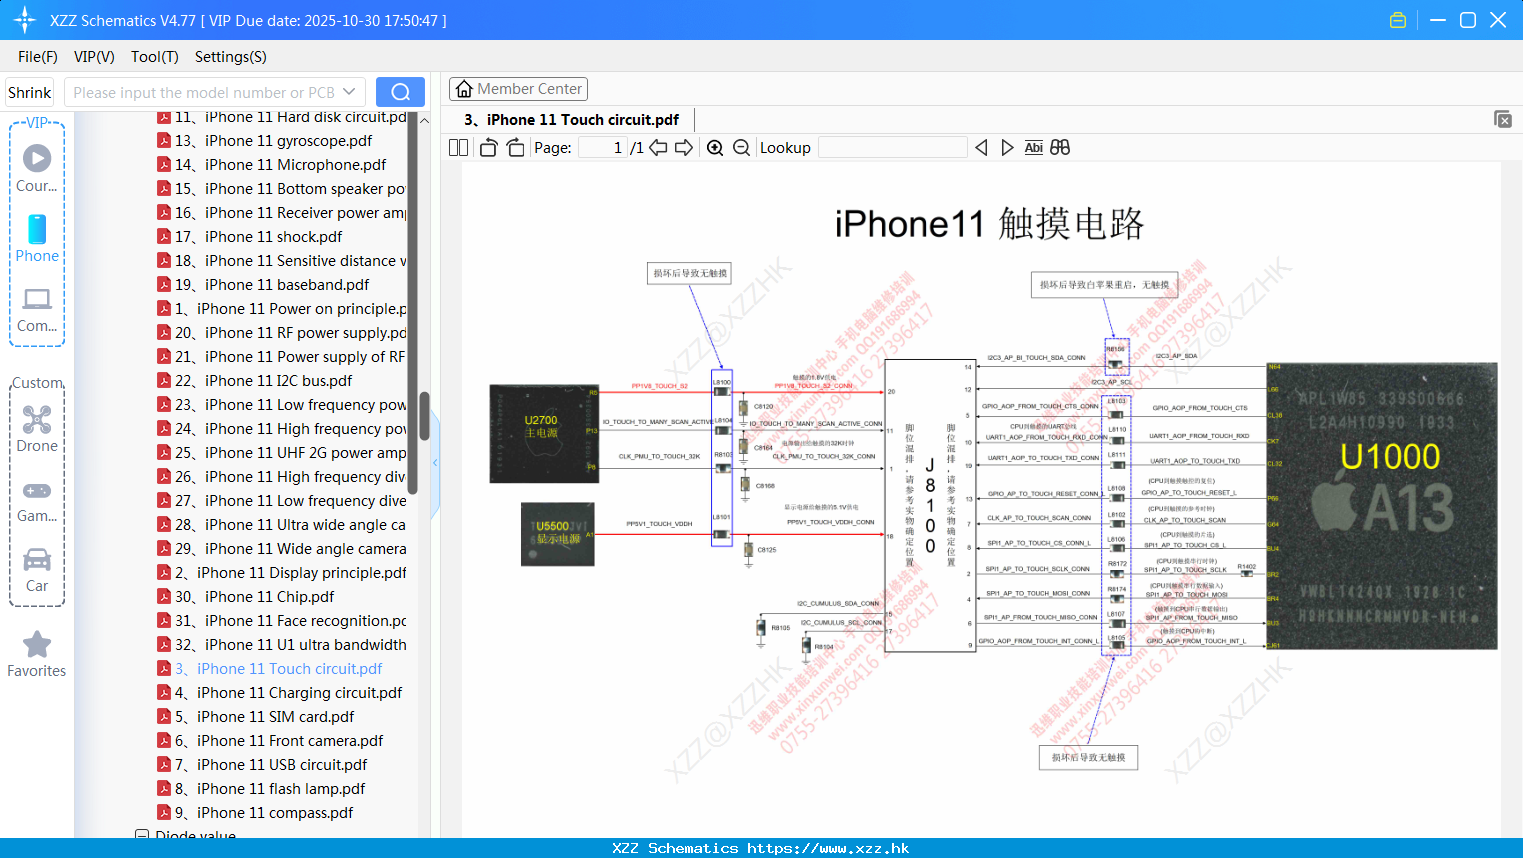Open the Settings(S) menu
1523x858 pixels.
tap(231, 57)
